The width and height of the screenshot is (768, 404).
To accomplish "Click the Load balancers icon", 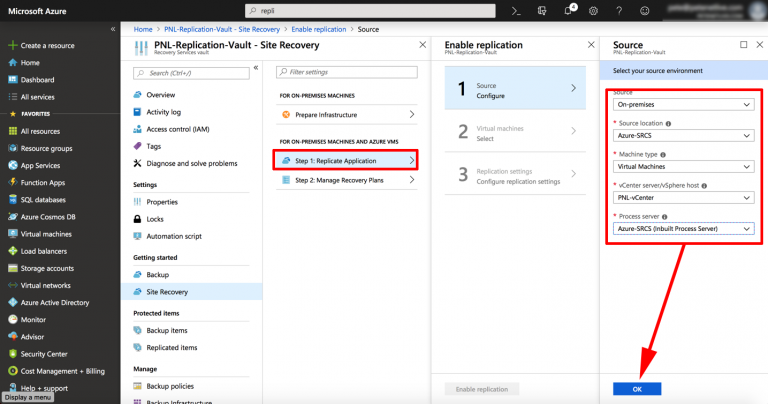I will 13,251.
